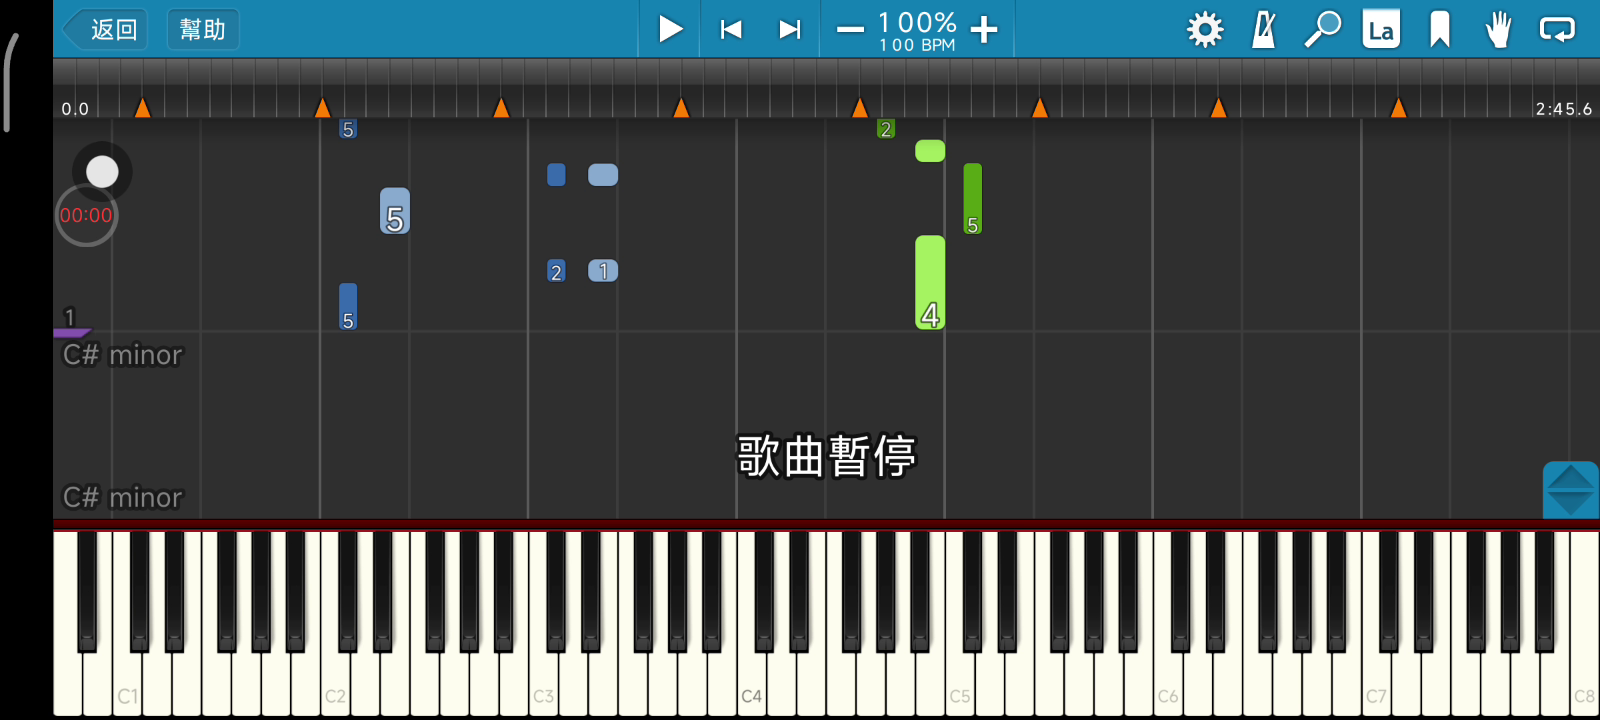Toggle the metronome icon
The width and height of the screenshot is (1600, 720).
[1264, 30]
